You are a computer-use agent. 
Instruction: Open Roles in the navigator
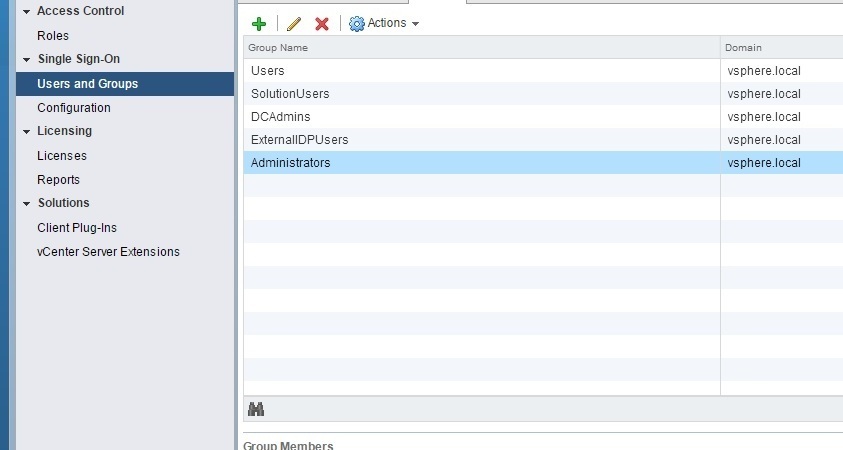pyautogui.click(x=53, y=35)
